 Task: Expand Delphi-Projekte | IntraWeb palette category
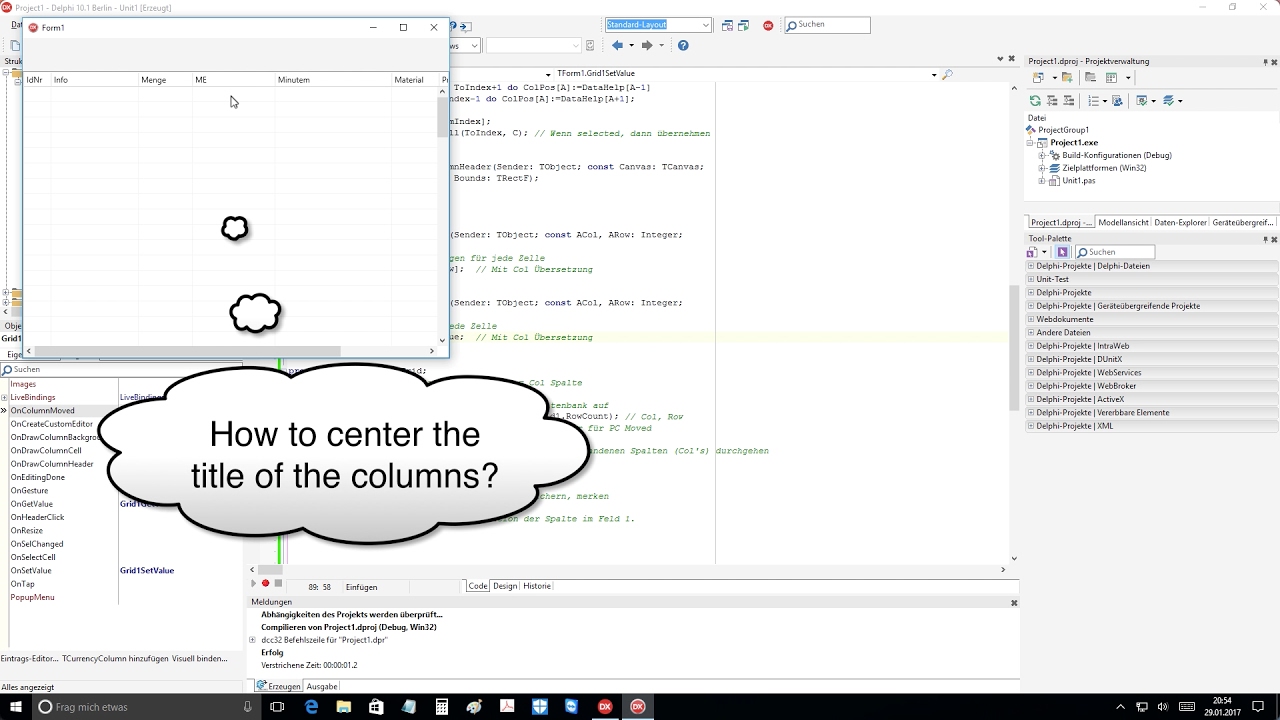tap(1031, 346)
